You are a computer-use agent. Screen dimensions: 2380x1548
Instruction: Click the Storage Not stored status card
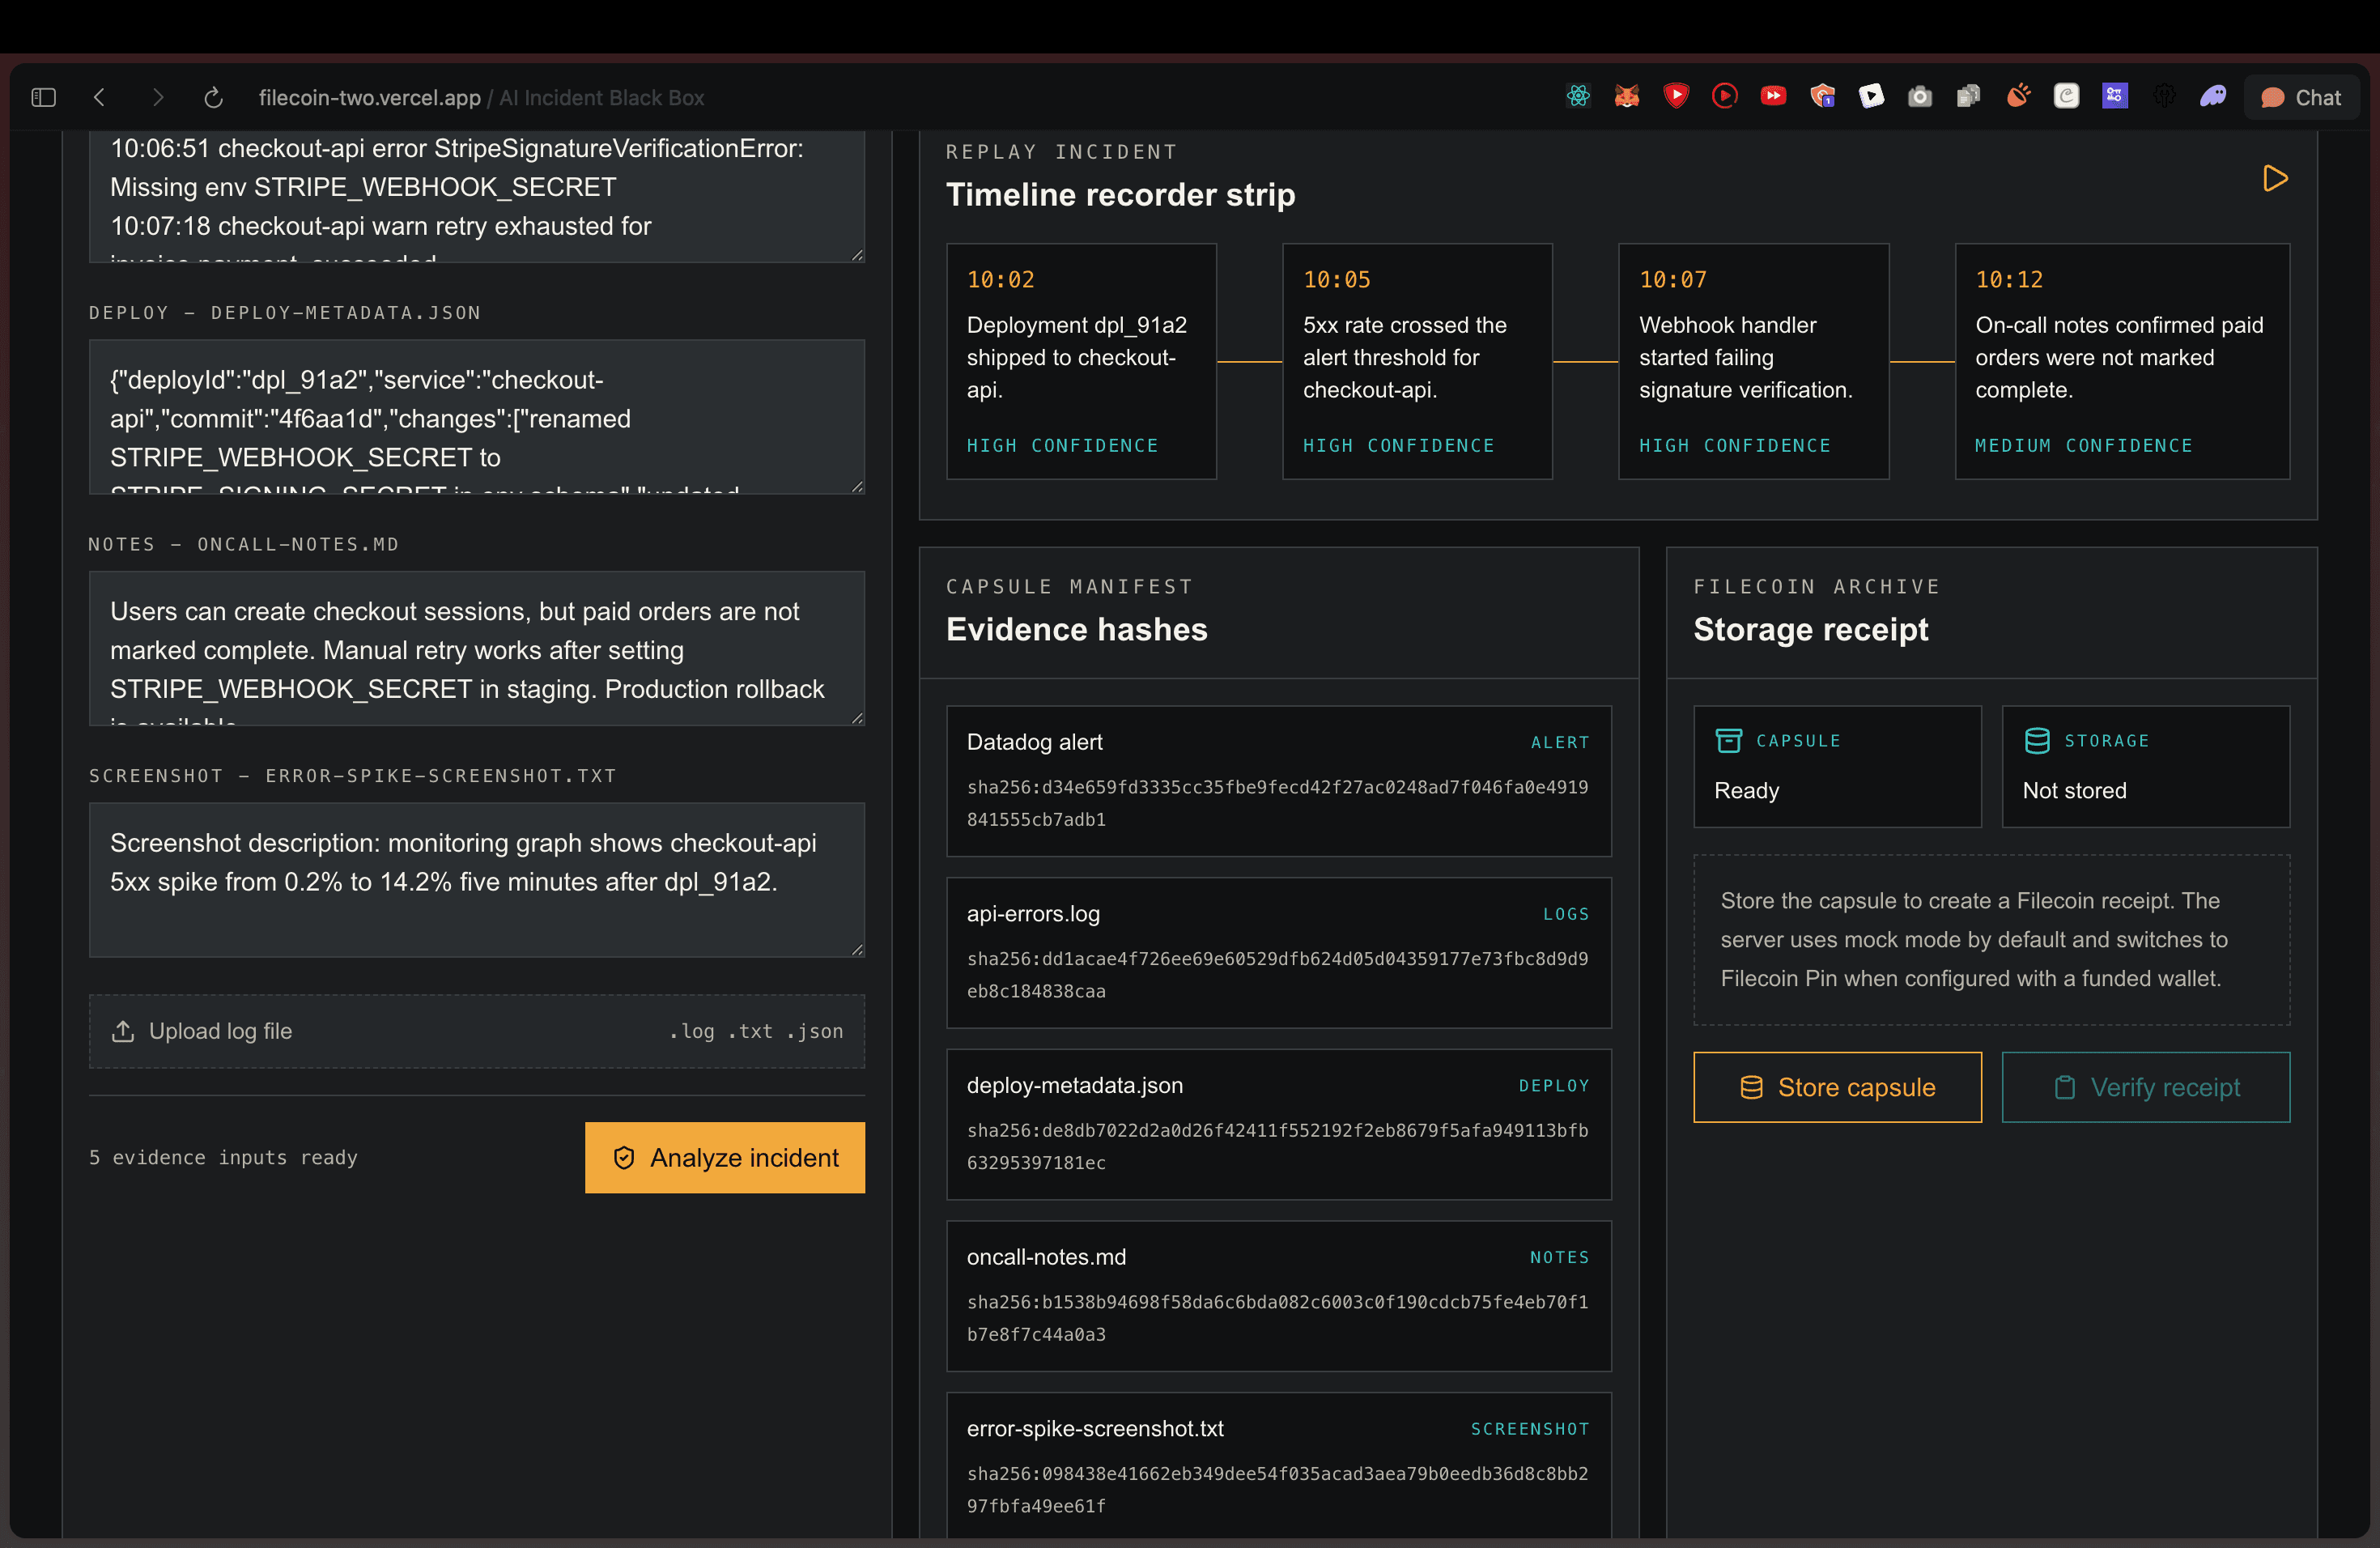pyautogui.click(x=2146, y=767)
